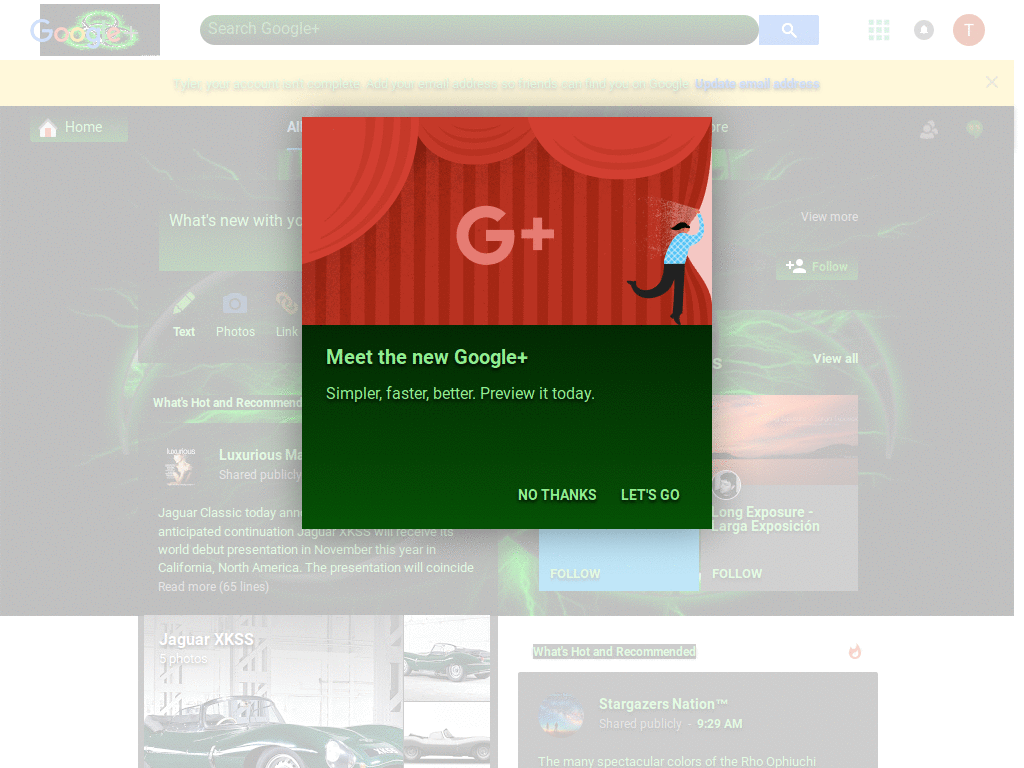Click Stargazers Nation™ name
Viewport: 1024px width, 768px height.
click(x=663, y=704)
